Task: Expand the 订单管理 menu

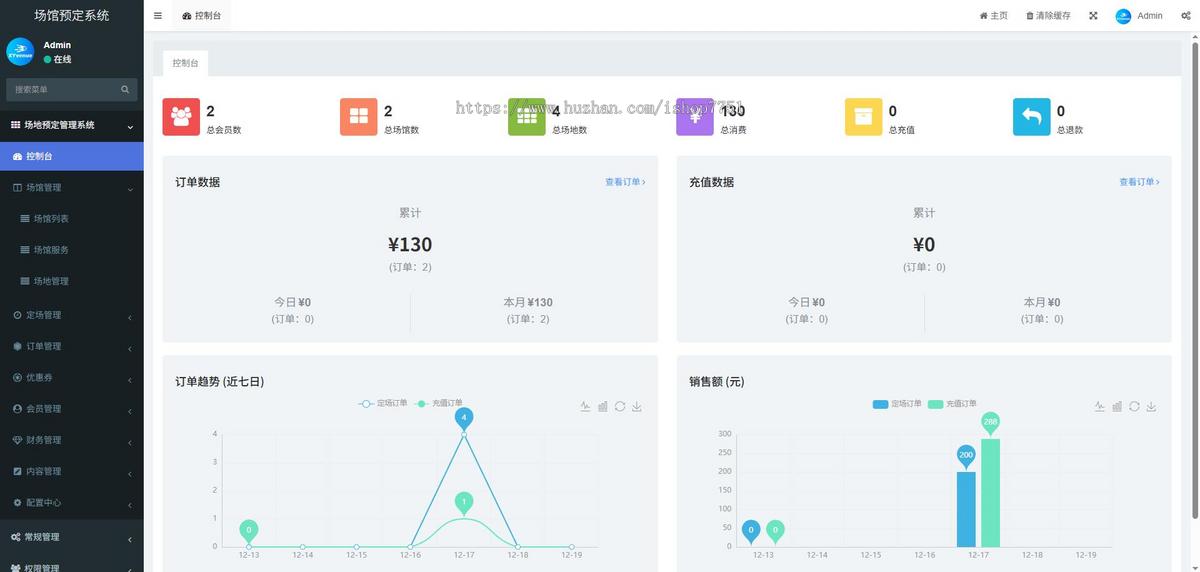Action: click(x=71, y=346)
